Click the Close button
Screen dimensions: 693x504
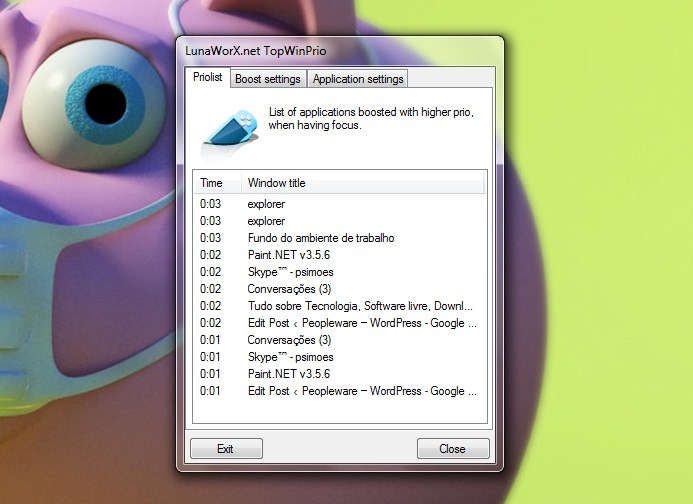453,449
